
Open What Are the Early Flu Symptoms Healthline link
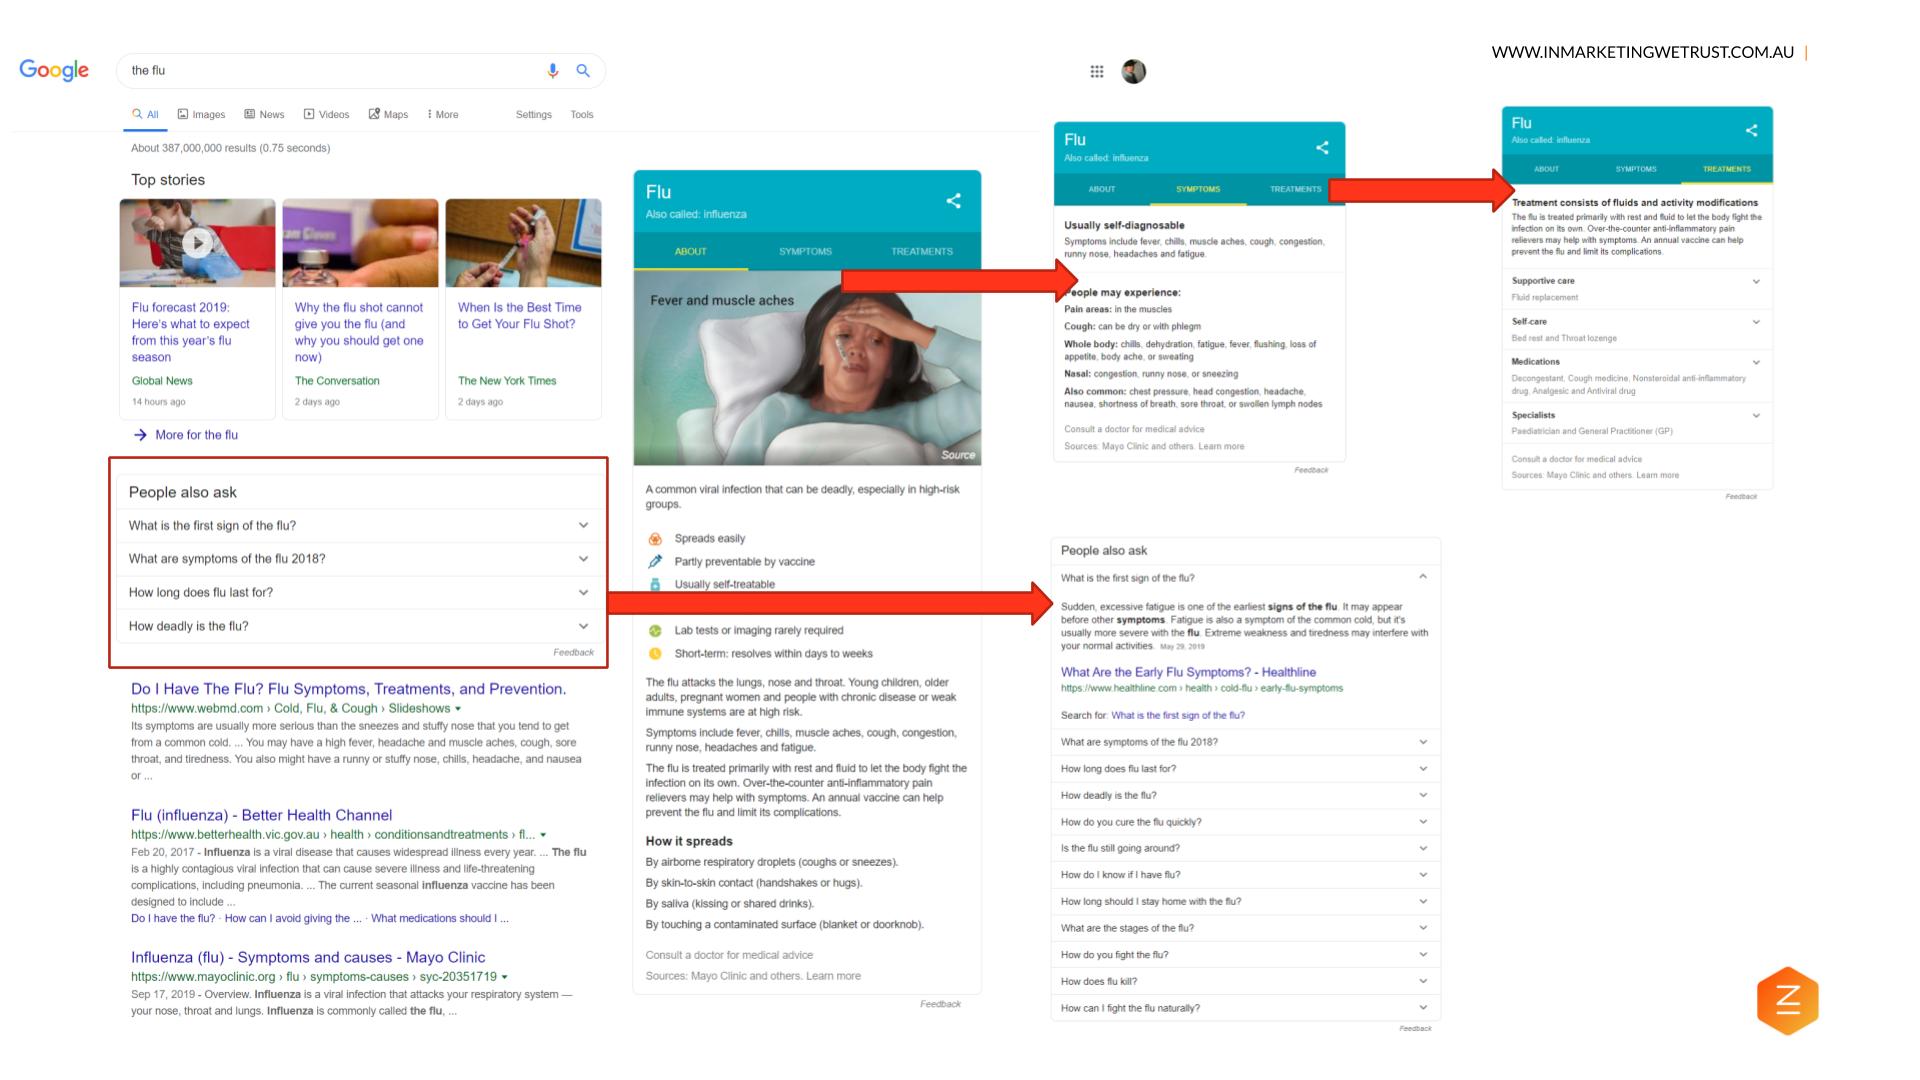(1188, 672)
